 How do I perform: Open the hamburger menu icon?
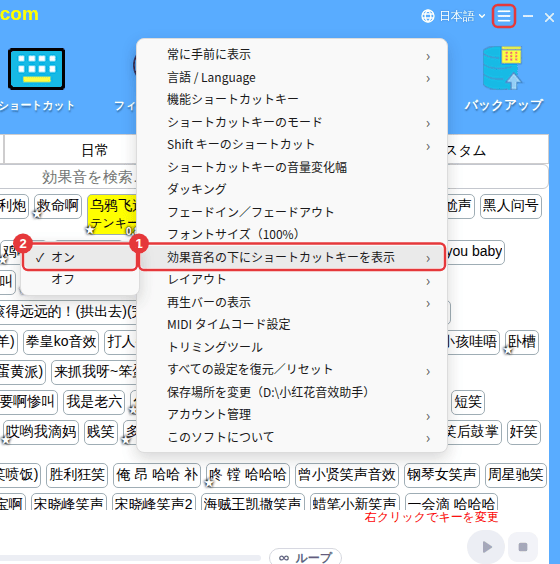[x=504, y=16]
